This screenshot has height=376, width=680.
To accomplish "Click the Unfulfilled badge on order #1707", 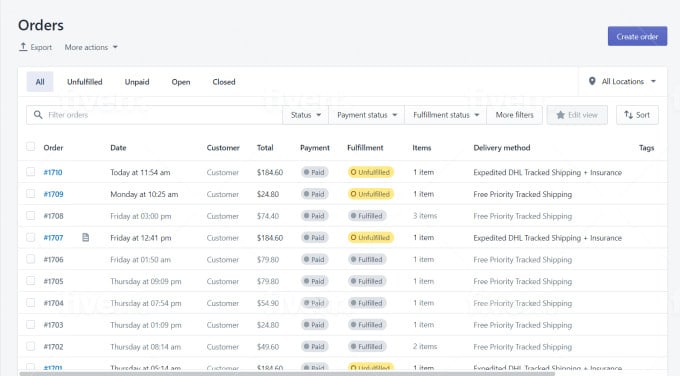I will [370, 238].
